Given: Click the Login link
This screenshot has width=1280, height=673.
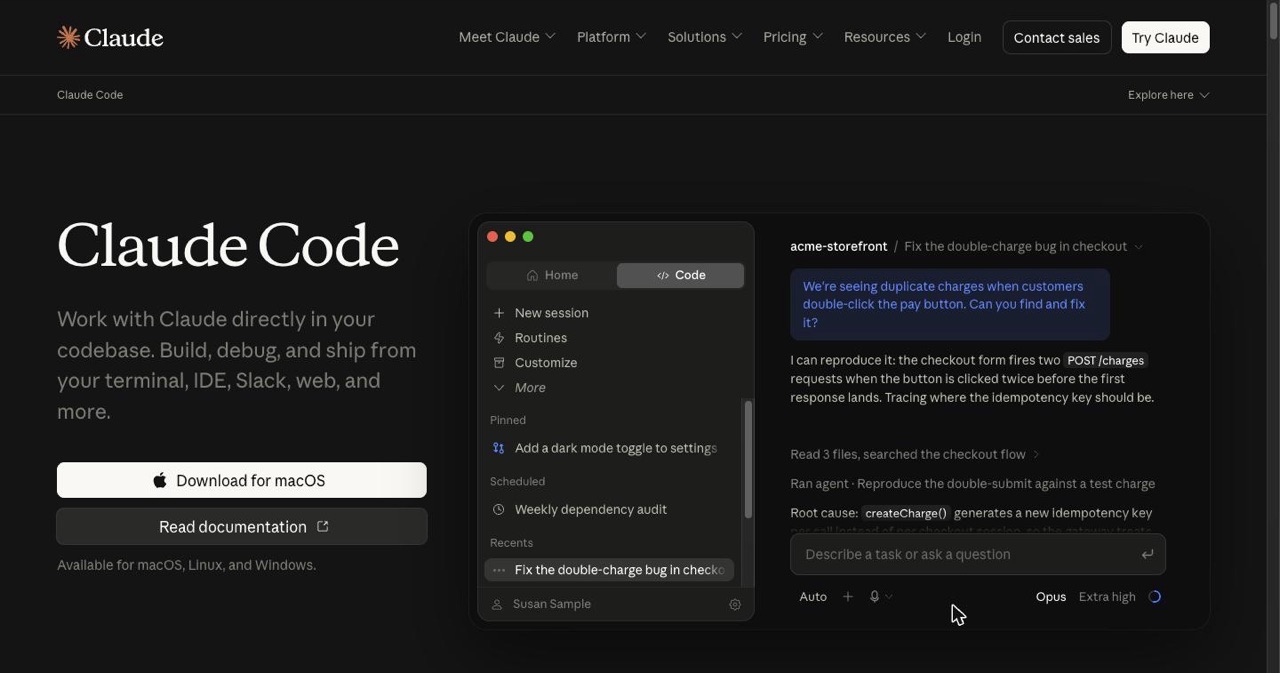Looking at the screenshot, I should point(964,37).
